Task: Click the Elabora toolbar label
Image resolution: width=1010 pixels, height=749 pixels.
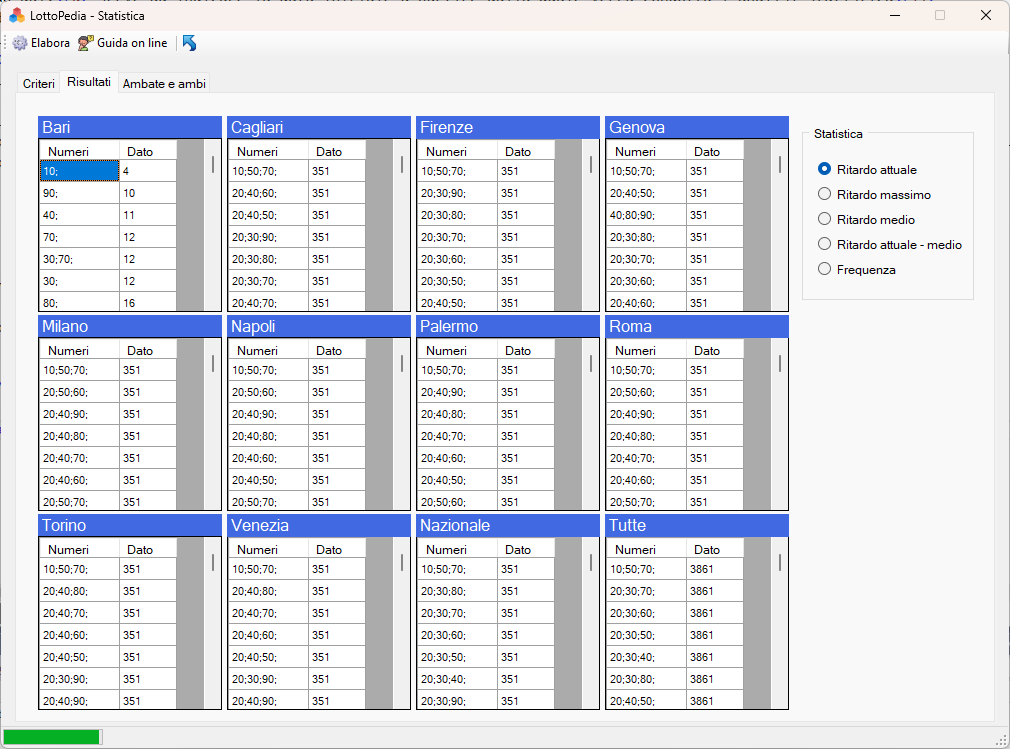Action: pos(50,43)
